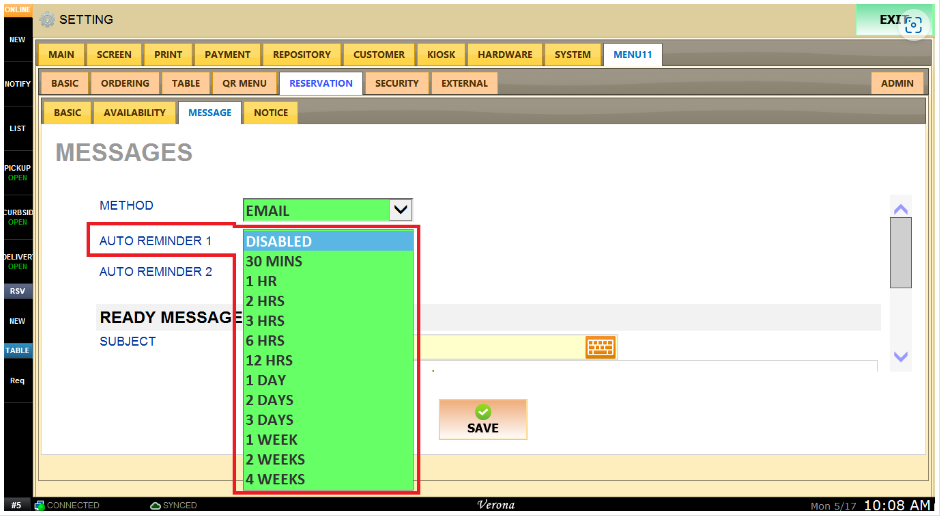Click the settings gear icon in header
Image resolution: width=940 pixels, height=517 pixels.
point(47,20)
